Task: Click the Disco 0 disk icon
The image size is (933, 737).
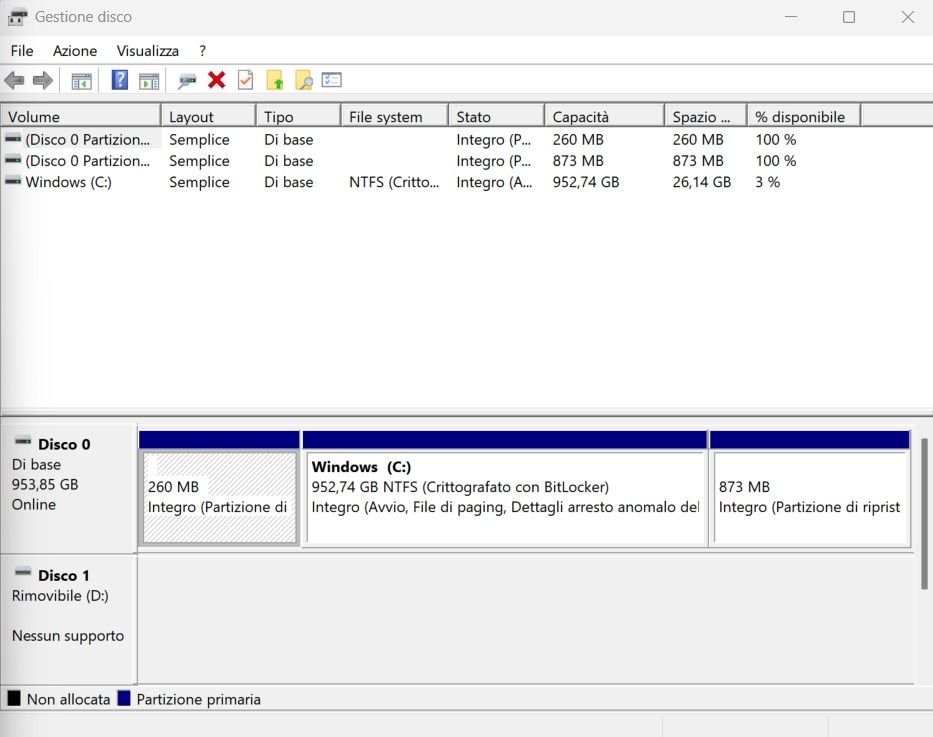Action: (x=23, y=441)
